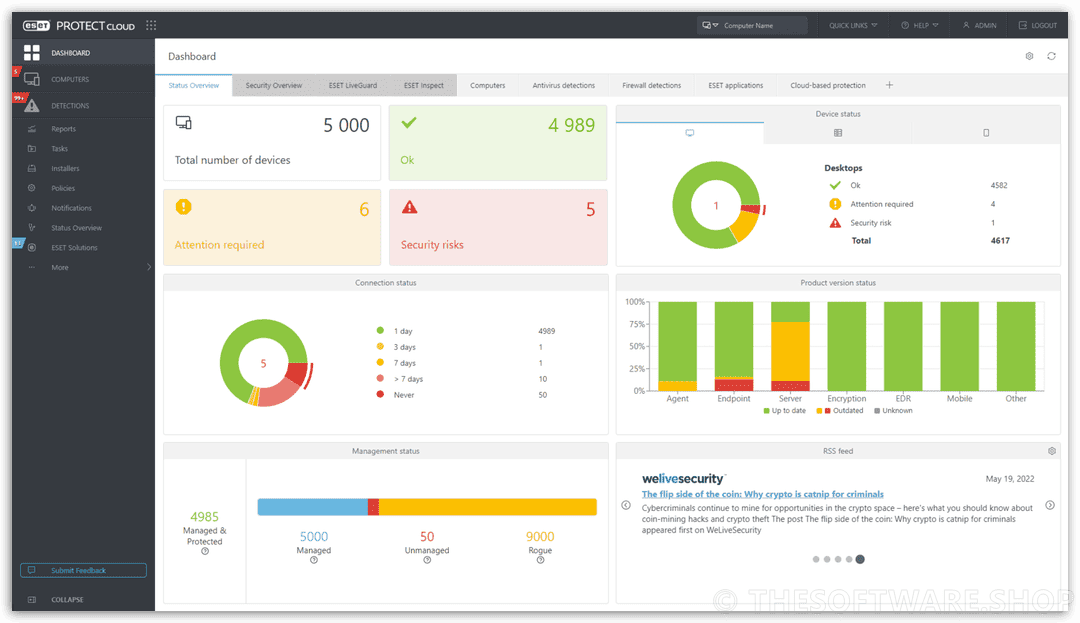Screen dimensions: 1080x623
Task: Open the Quick Links dropdown
Action: (853, 25)
